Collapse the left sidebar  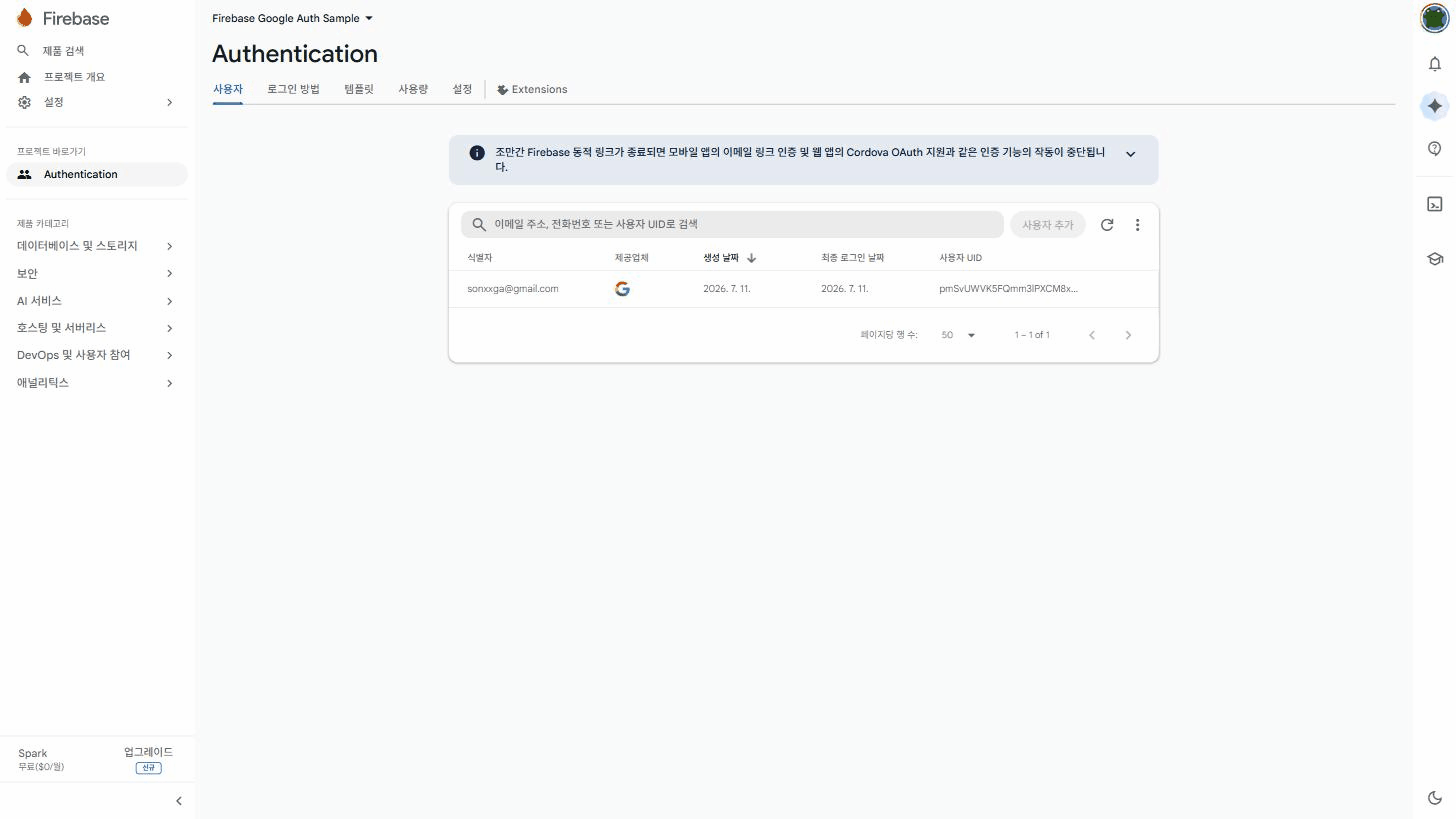coord(179,801)
